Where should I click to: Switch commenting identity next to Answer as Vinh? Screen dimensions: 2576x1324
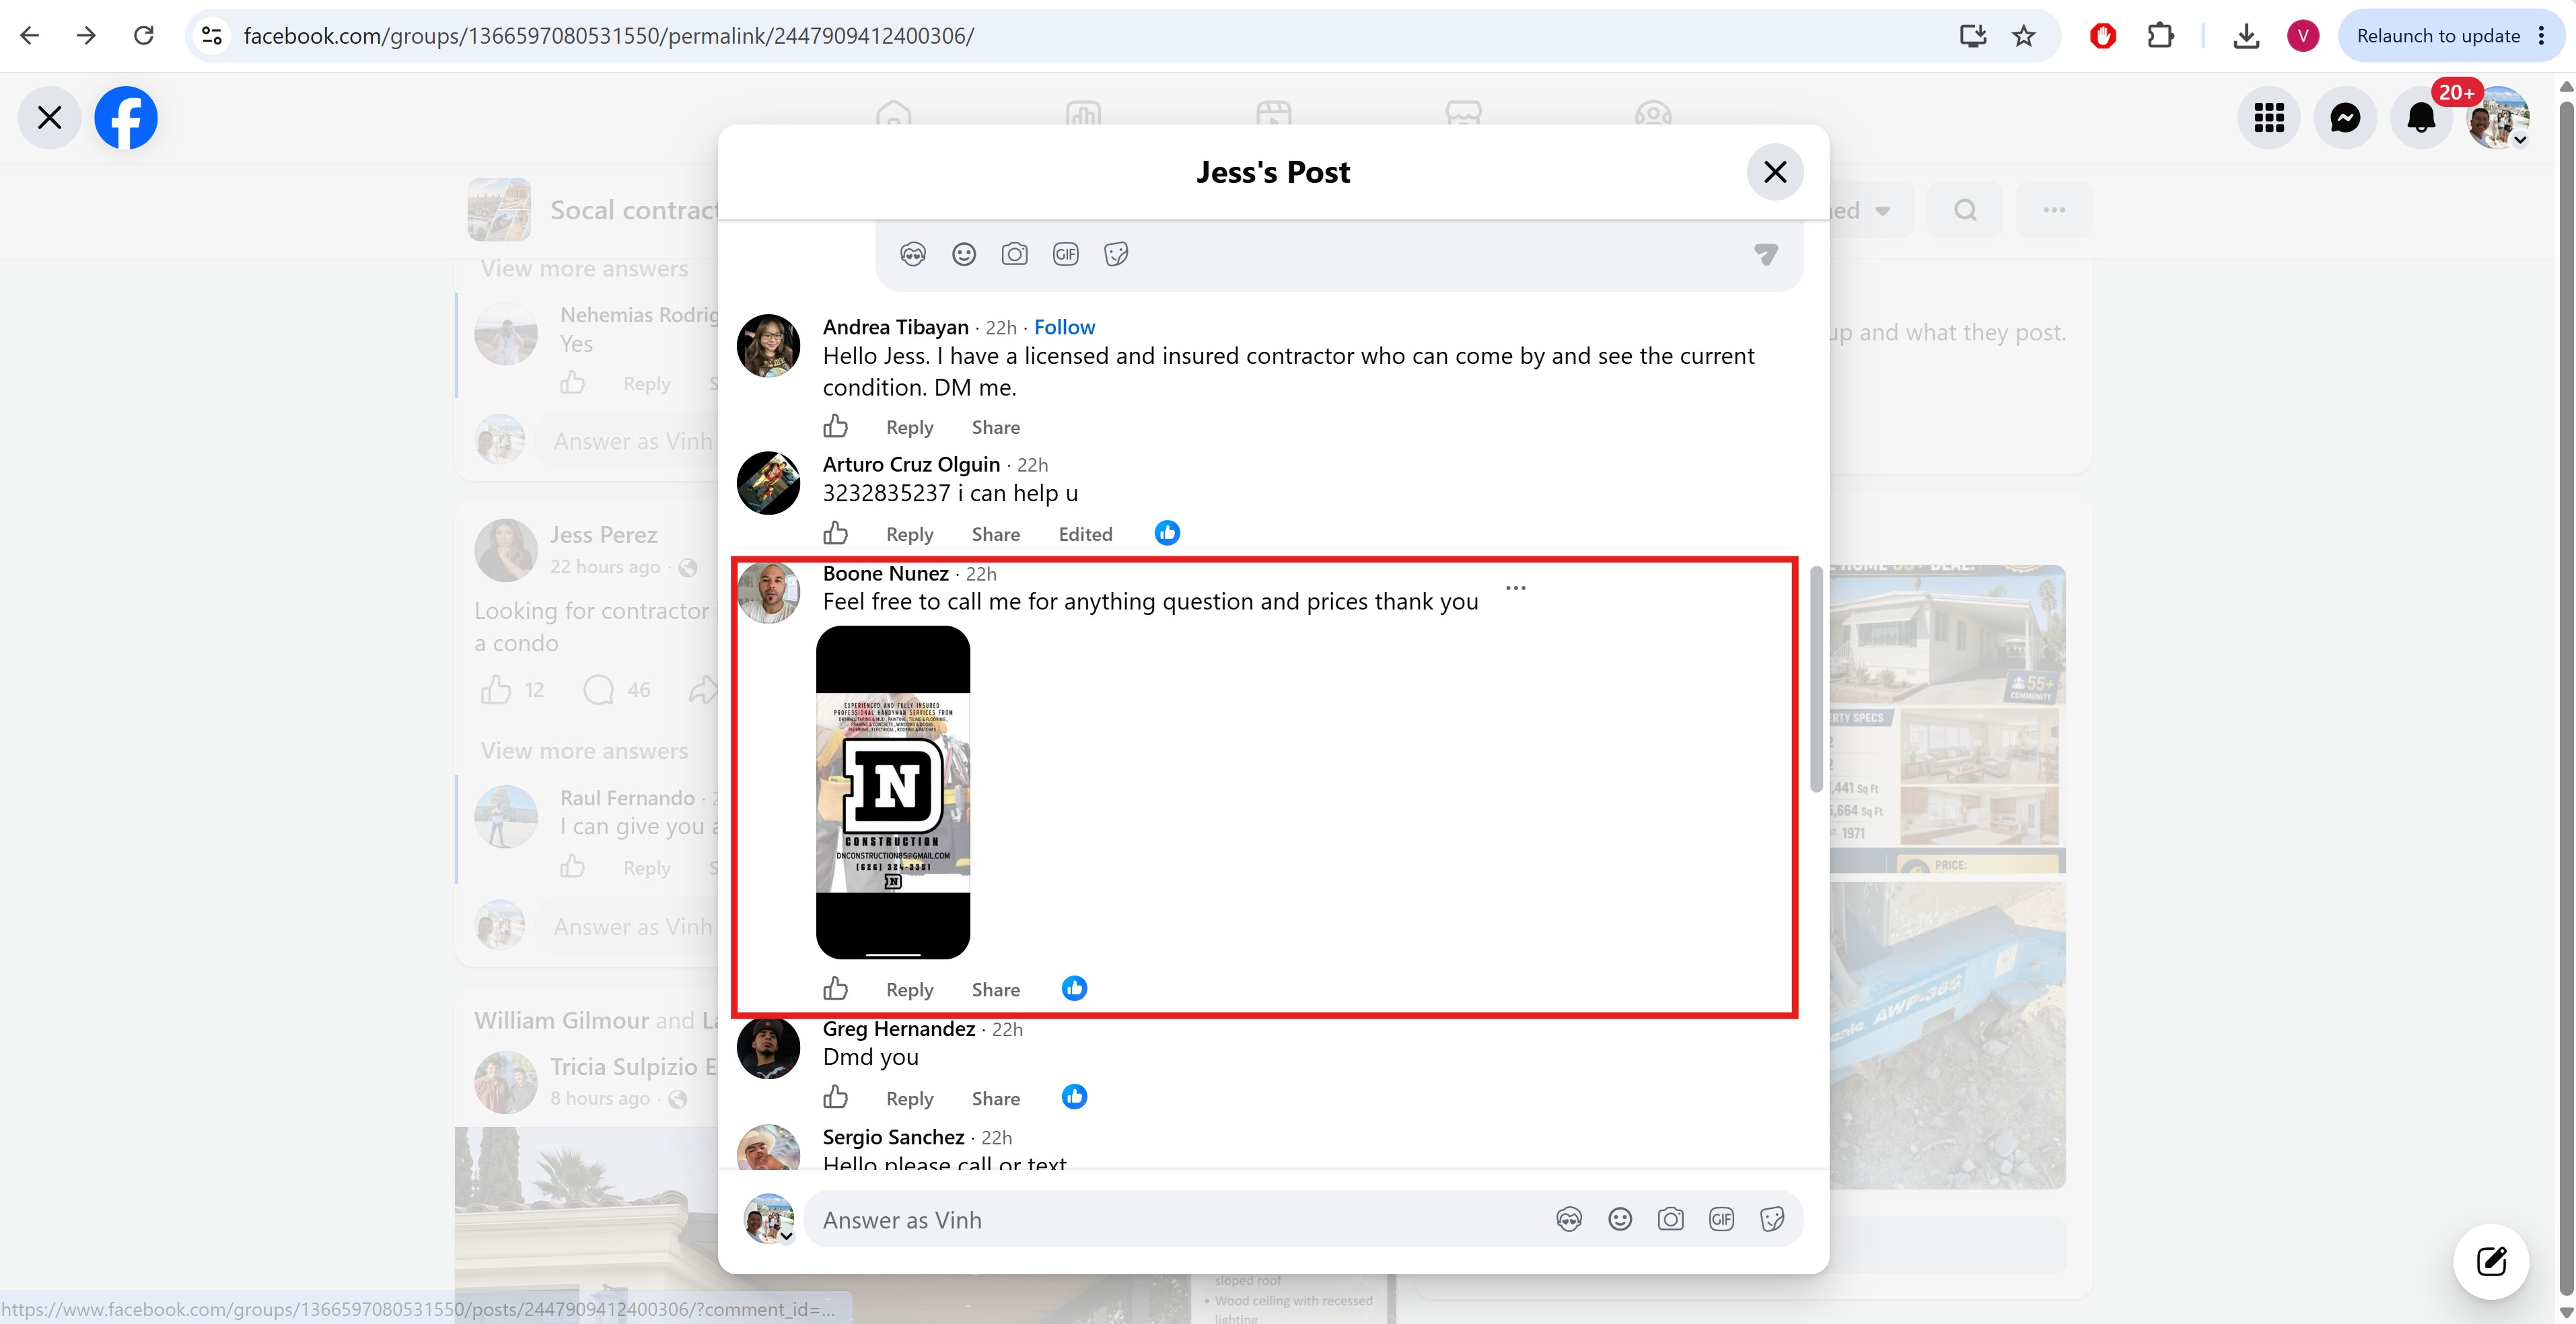tap(769, 1219)
